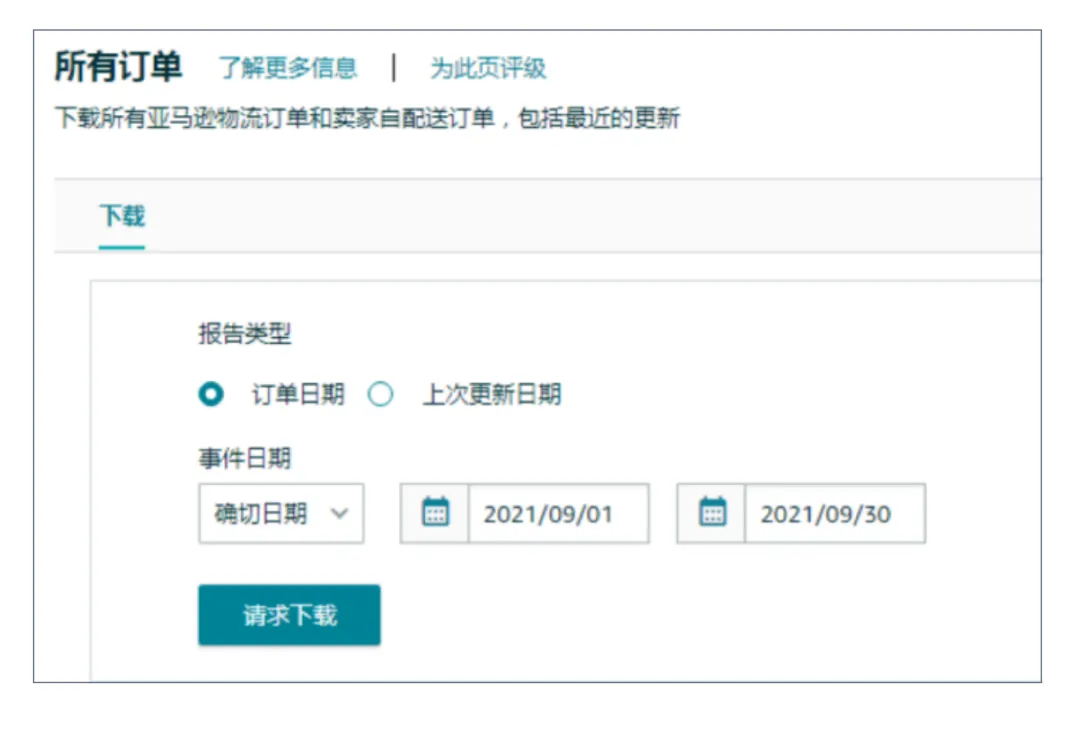Click the 请求下载 button
Image resolution: width=1080 pixels, height=732 pixels.
click(x=289, y=615)
